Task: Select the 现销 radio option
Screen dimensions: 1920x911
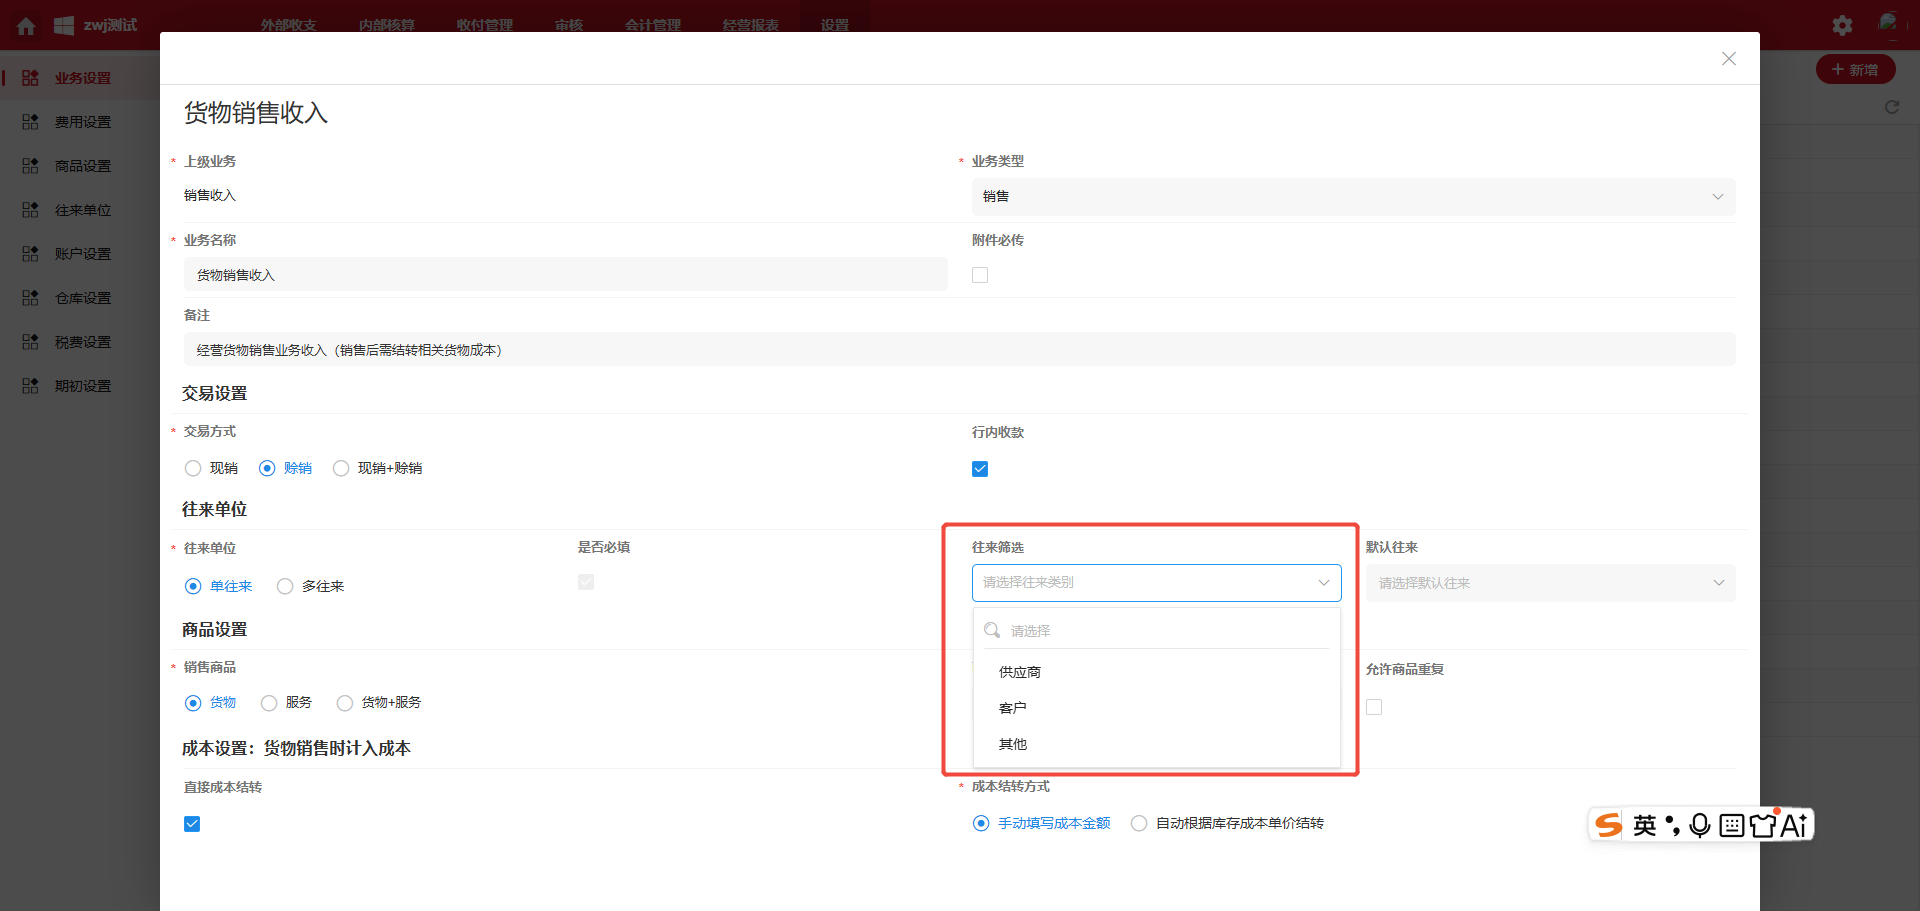Action: point(193,469)
